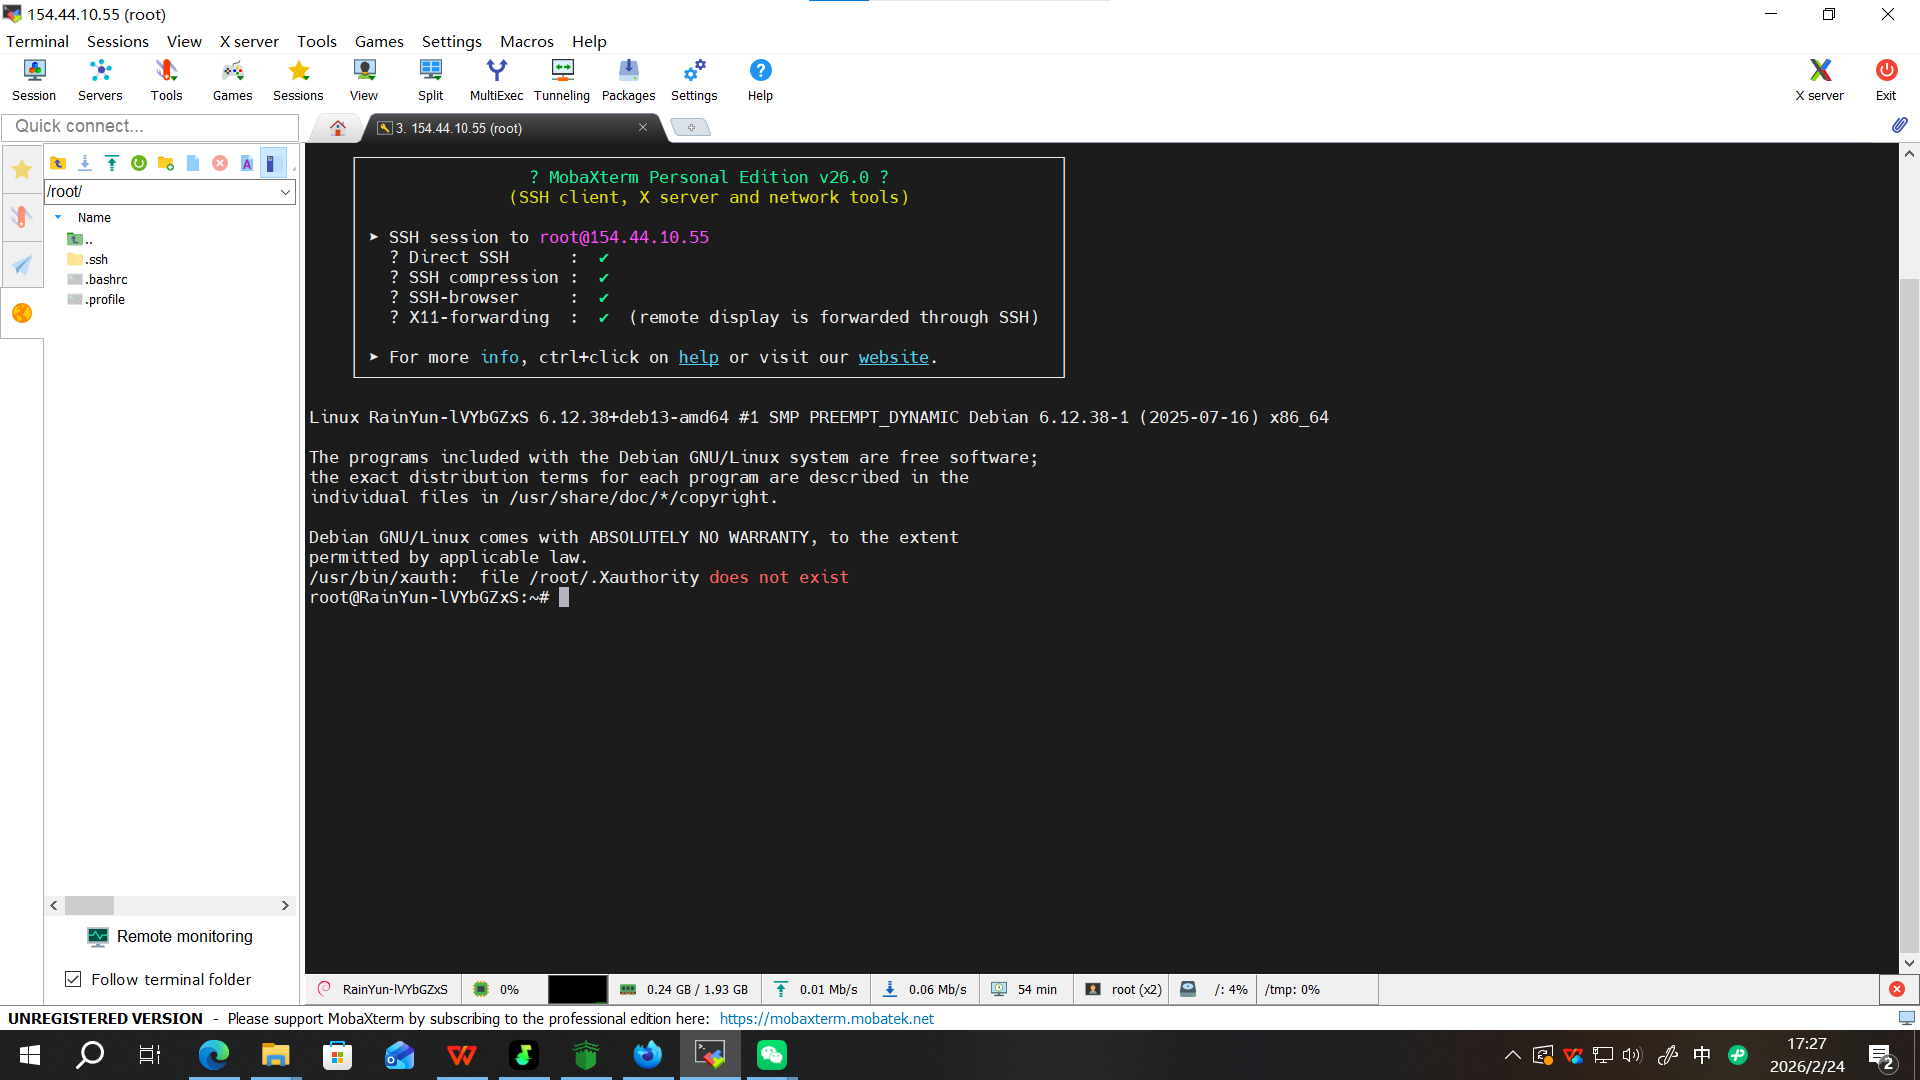Click the green refresh folder icon

(x=139, y=163)
